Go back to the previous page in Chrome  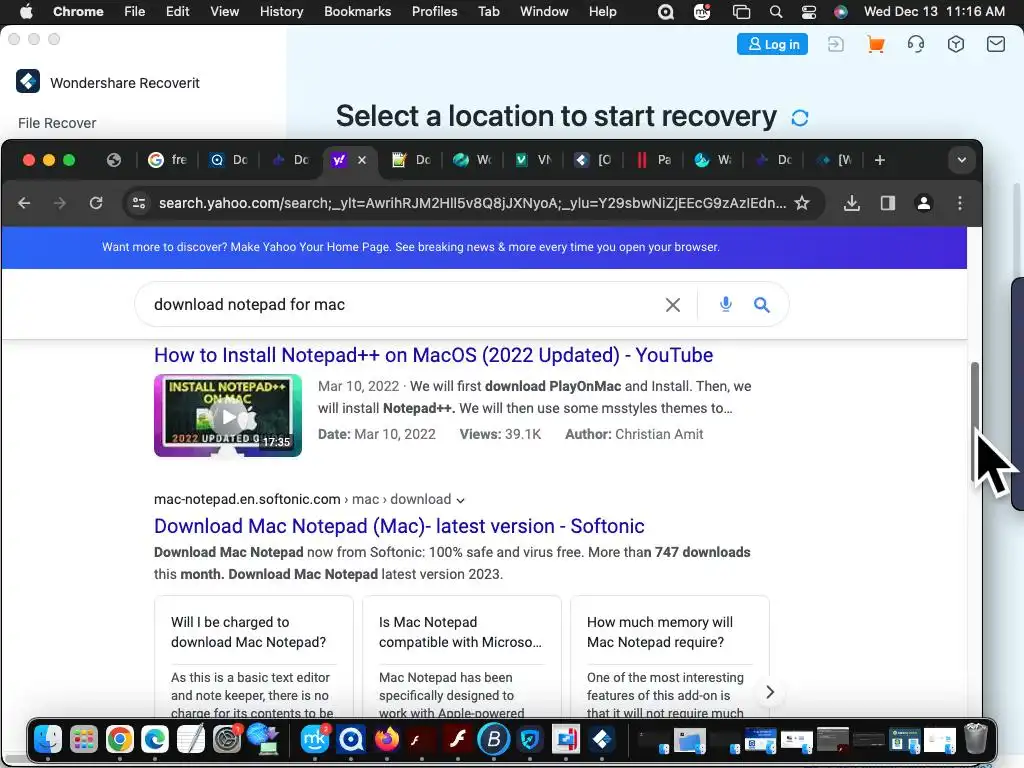24,203
